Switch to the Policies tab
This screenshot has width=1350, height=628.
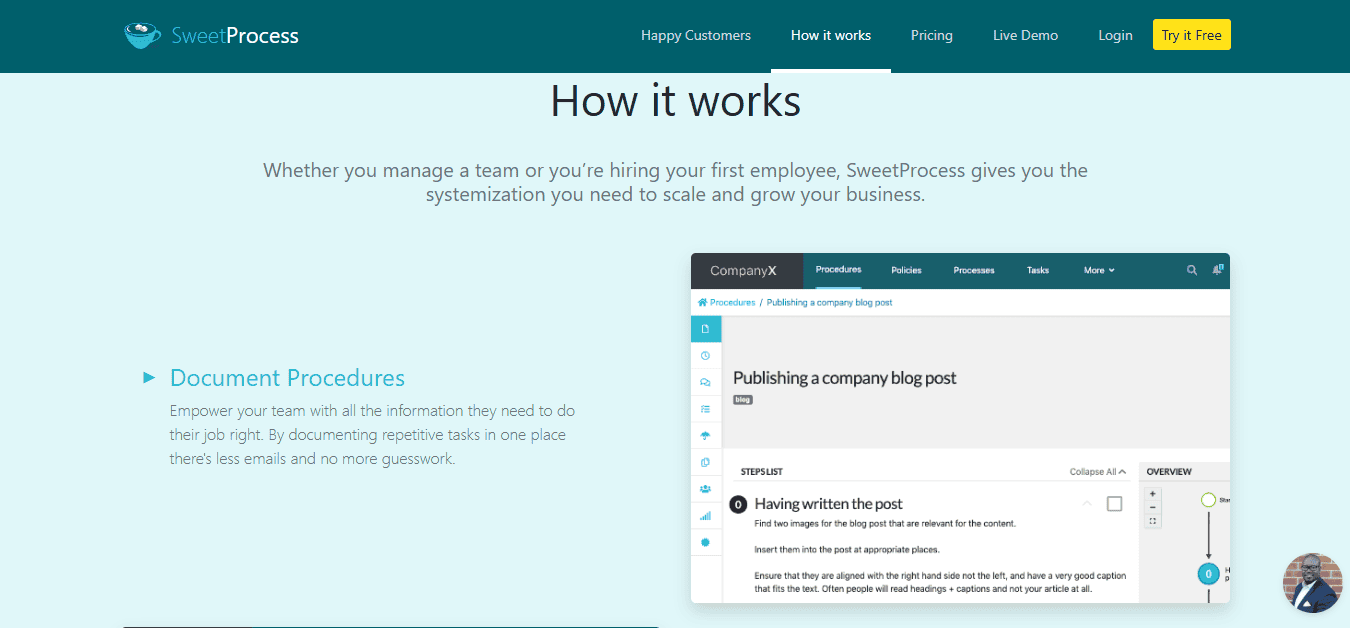[x=906, y=270]
